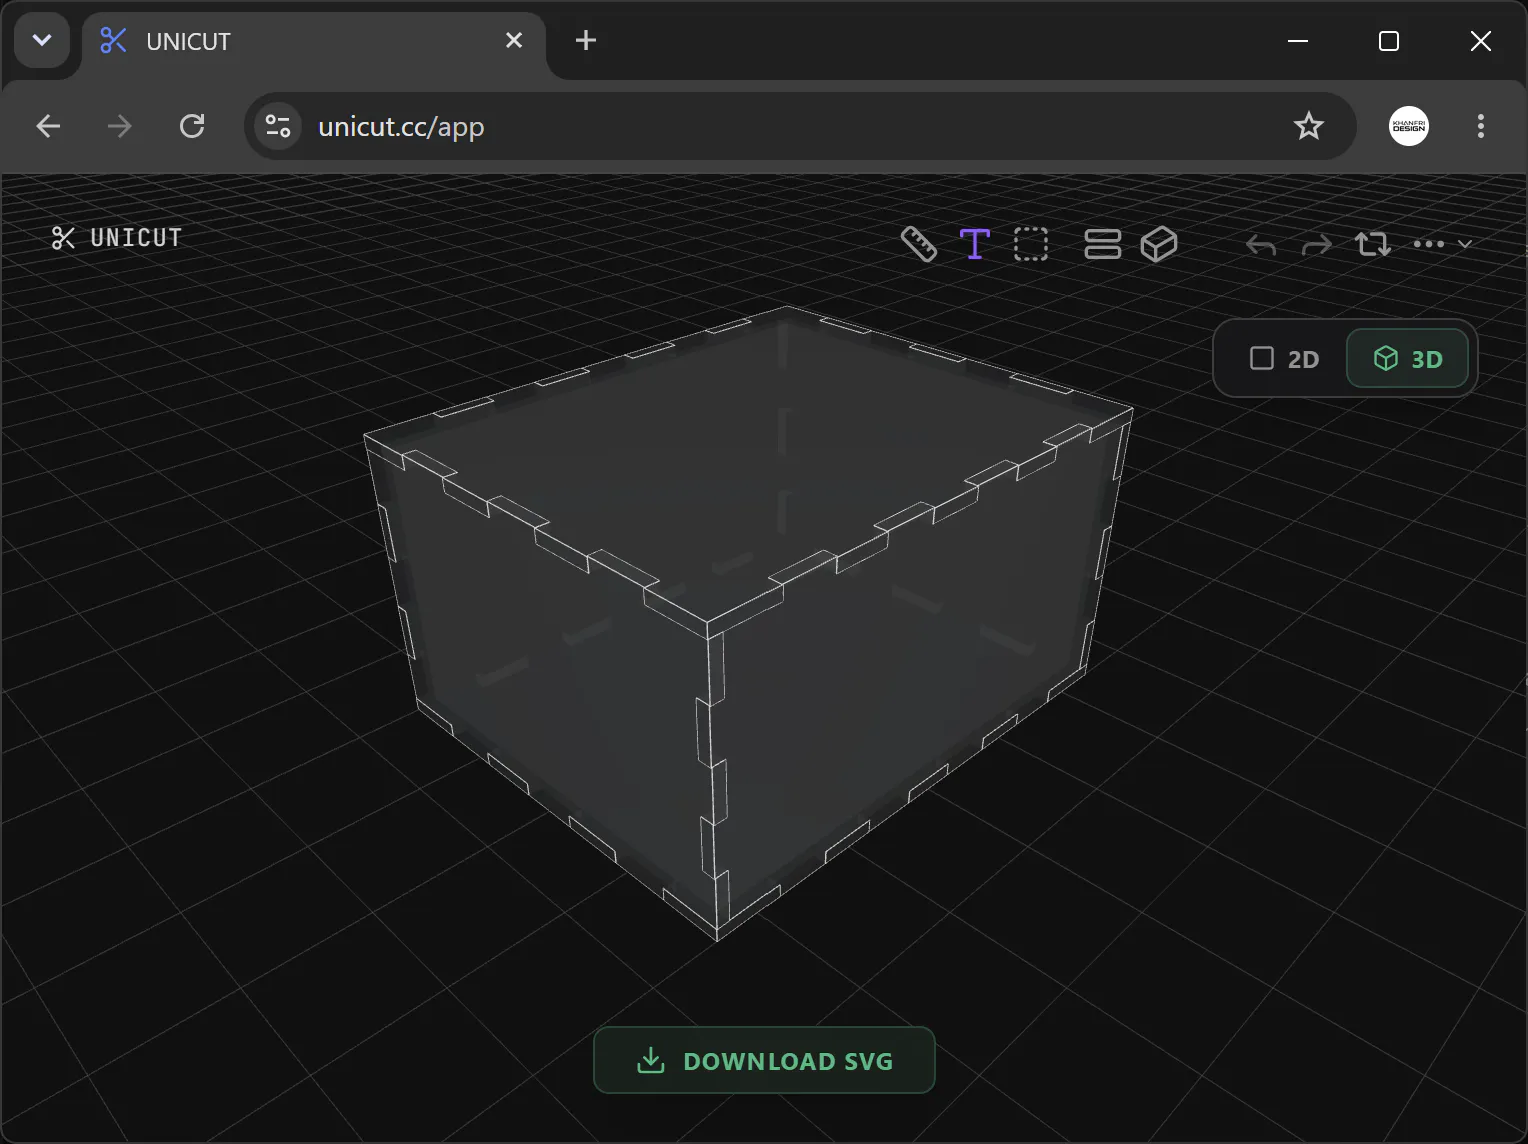Click the repeat/swap arrows icon
This screenshot has width=1528, height=1144.
[x=1373, y=244]
